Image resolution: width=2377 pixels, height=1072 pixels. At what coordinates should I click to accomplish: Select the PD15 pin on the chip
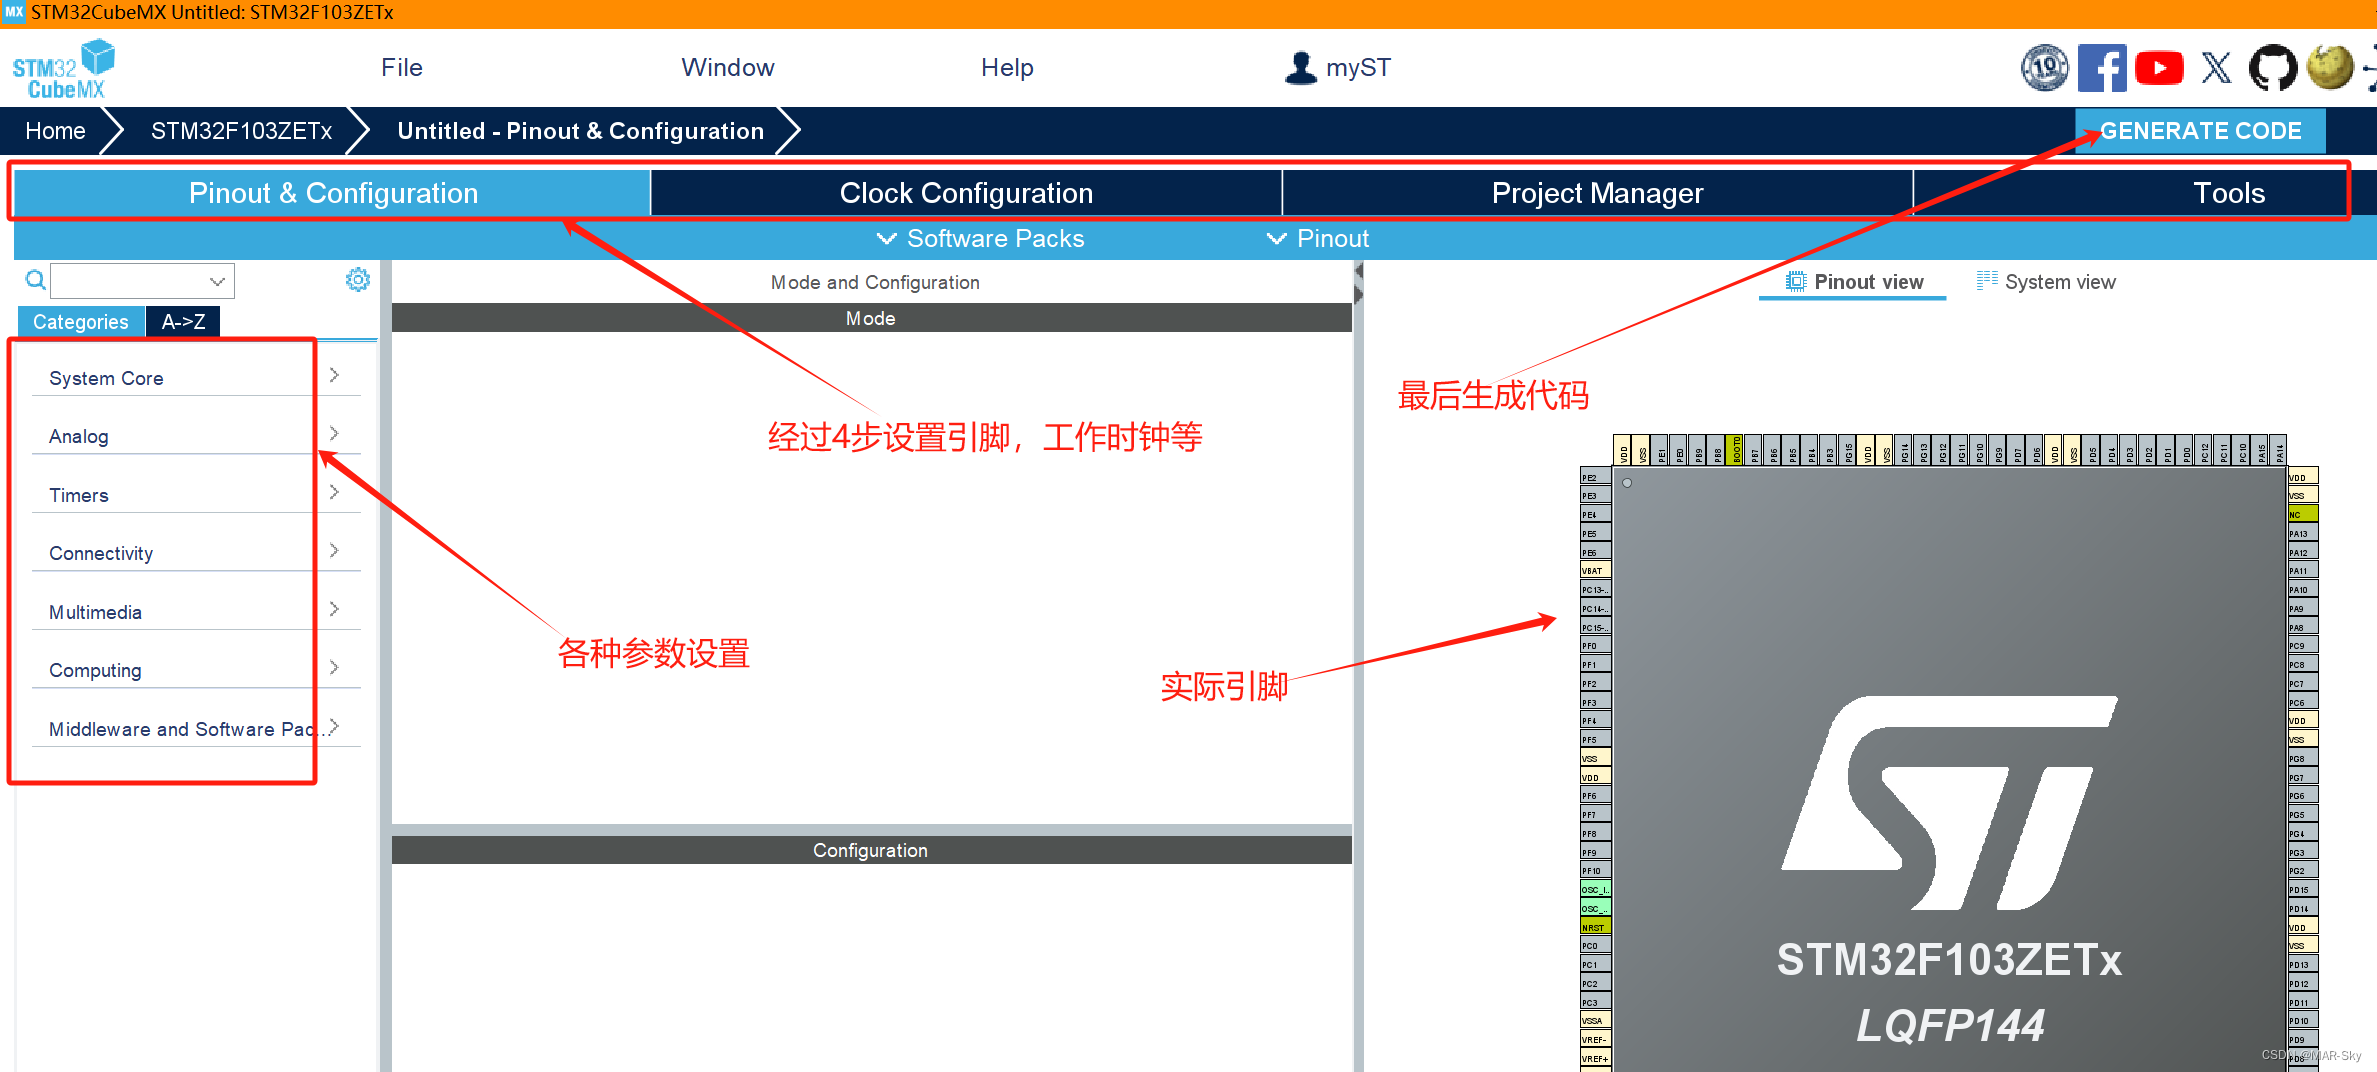2303,889
